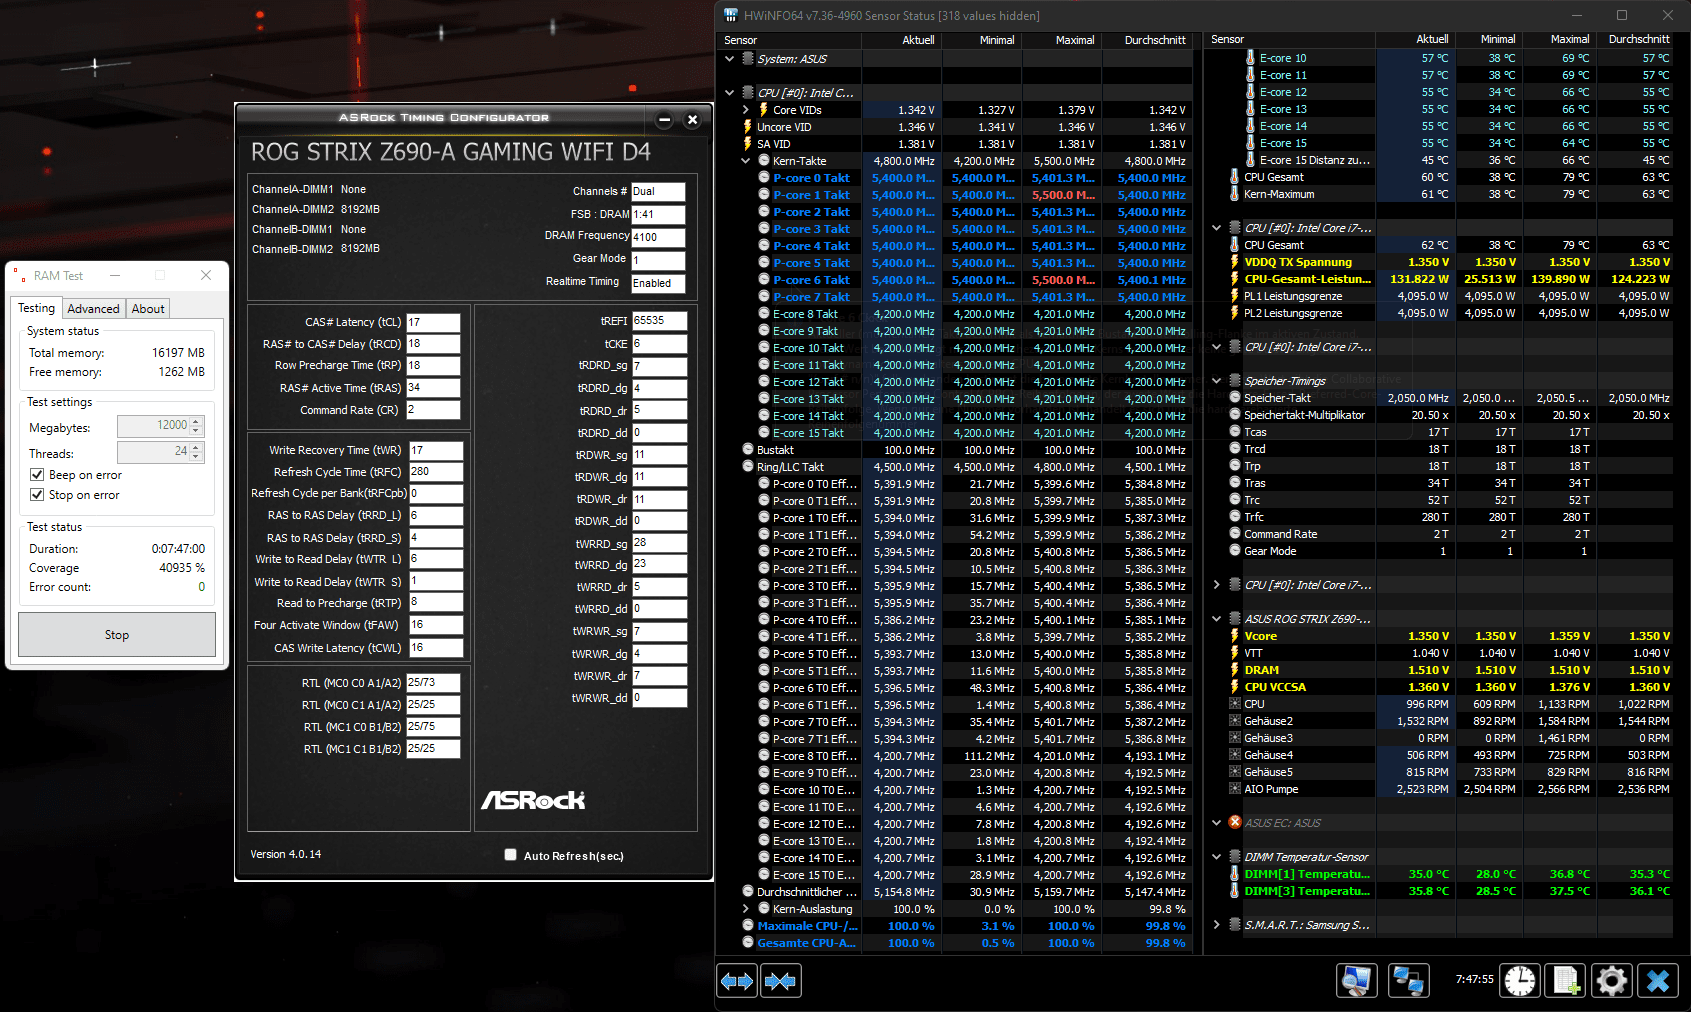Screen dimensions: 1691x1012
Task: Click lightning icon beside CPU VCCSA
Action: [1235, 687]
